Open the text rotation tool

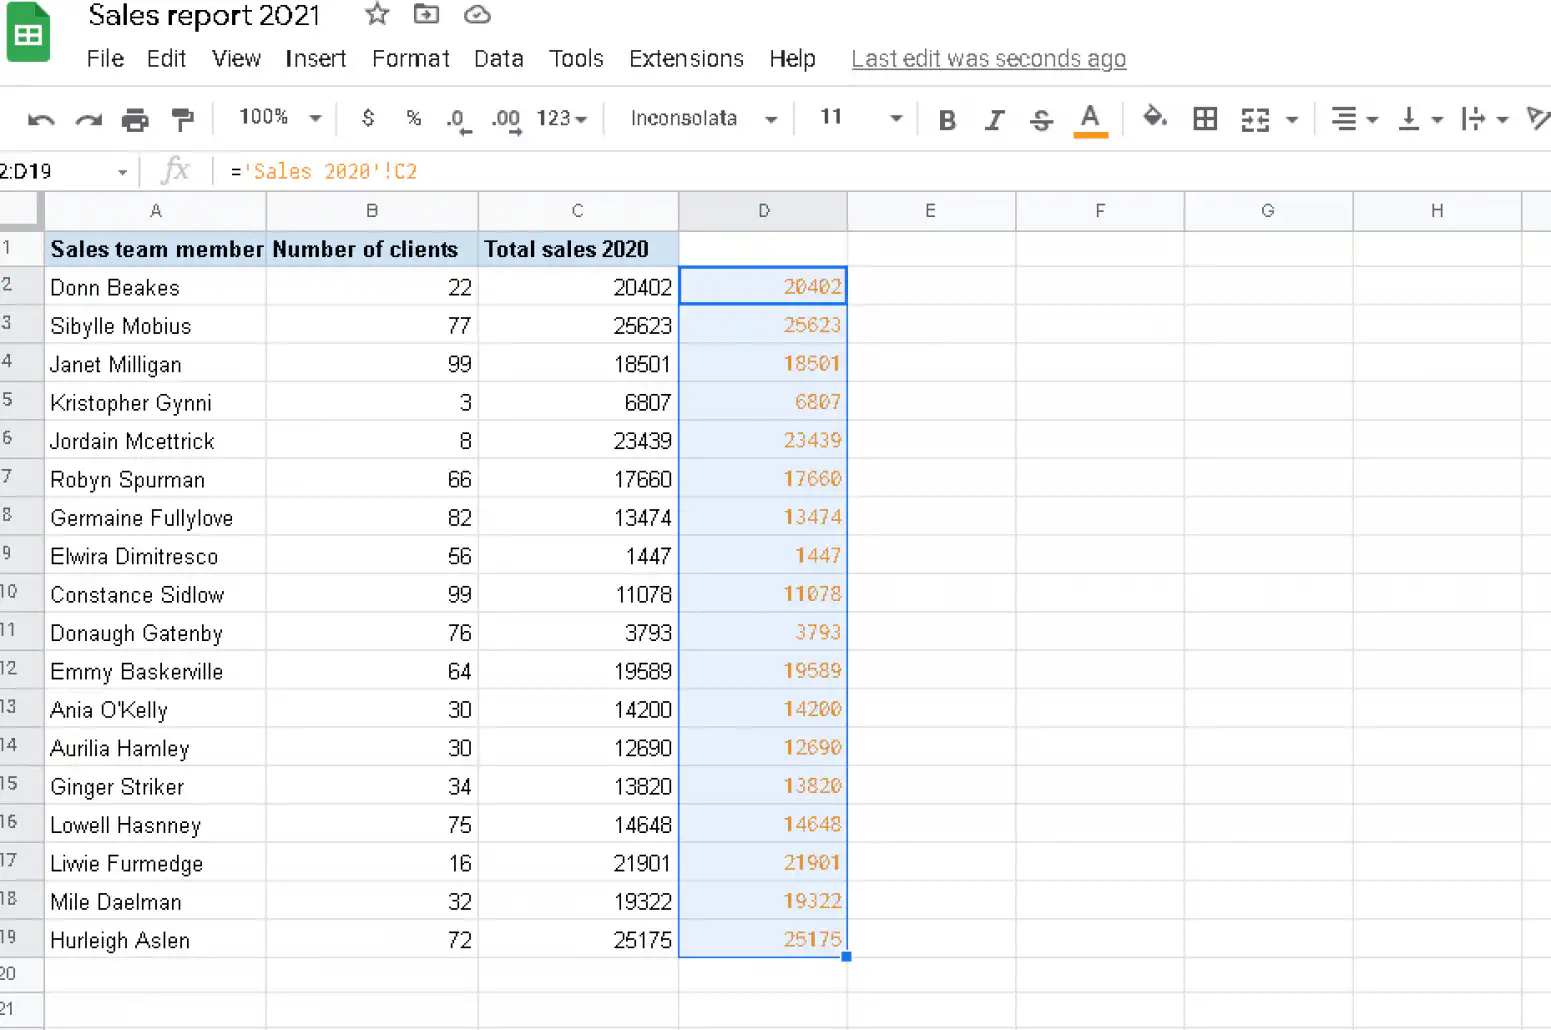[x=1537, y=118]
